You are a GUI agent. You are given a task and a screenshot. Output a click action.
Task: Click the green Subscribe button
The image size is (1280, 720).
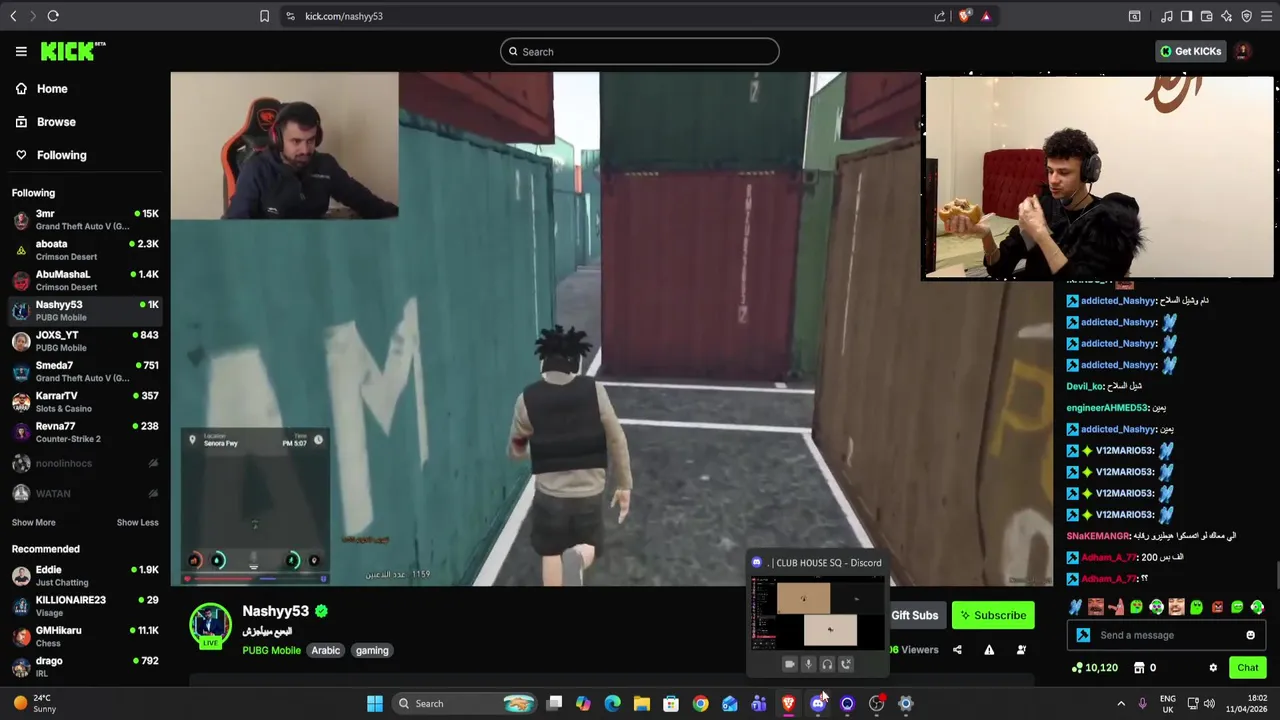click(993, 615)
